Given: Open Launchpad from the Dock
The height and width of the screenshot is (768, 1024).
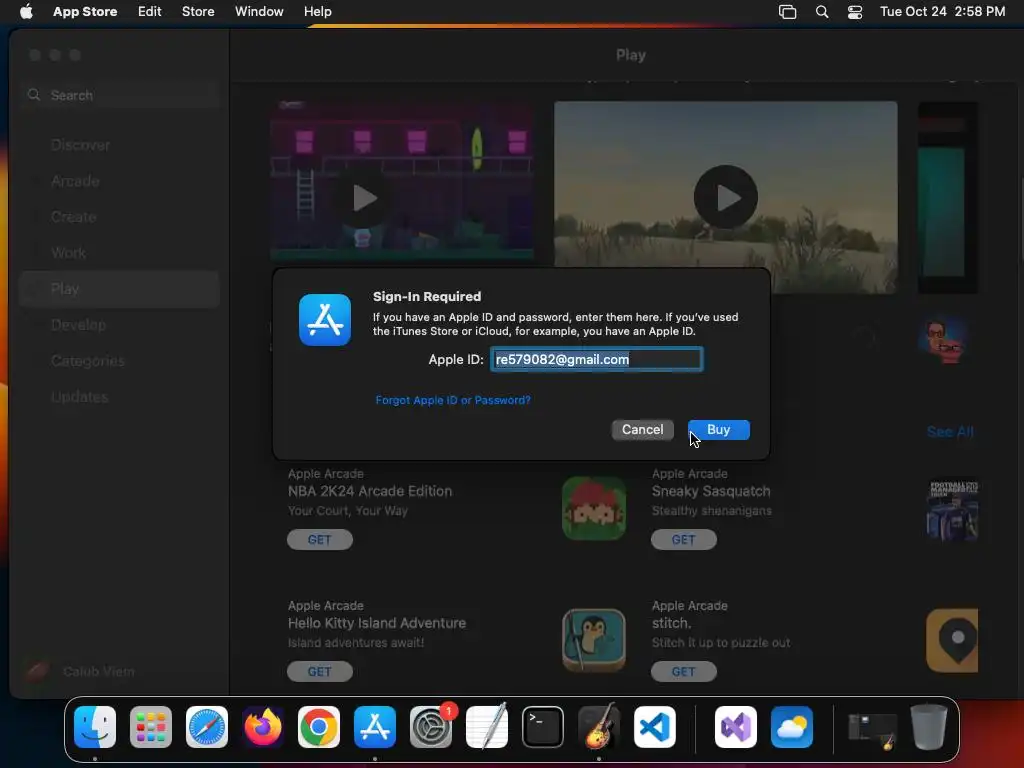Looking at the screenshot, I should (x=151, y=727).
